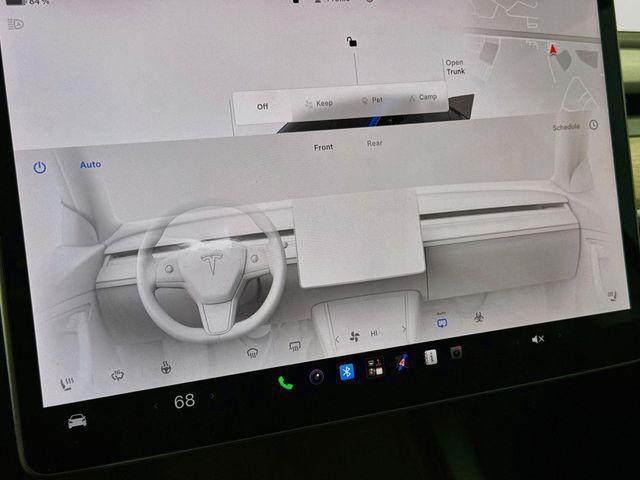Viewport: 640px width, 480px height.
Task: Toggle the front windshield defrost
Action: pos(252,353)
